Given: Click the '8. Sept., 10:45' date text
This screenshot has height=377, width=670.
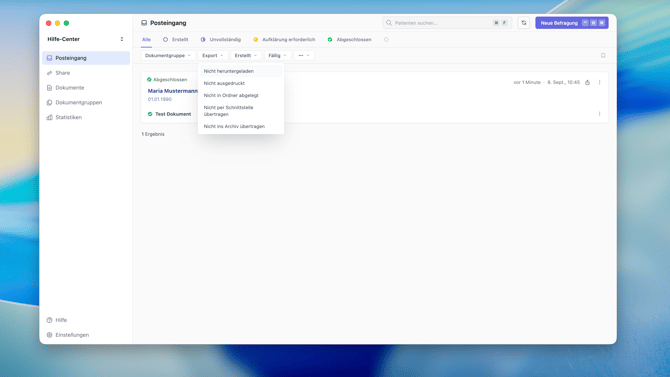Looking at the screenshot, I should pos(564,82).
